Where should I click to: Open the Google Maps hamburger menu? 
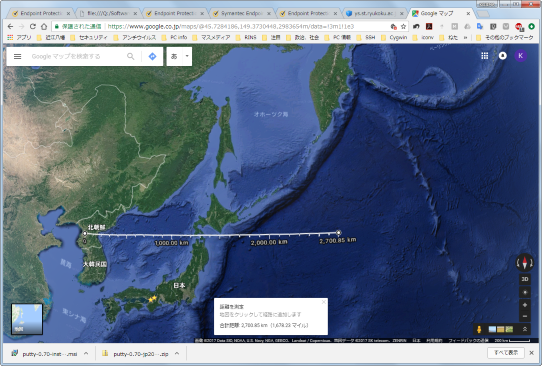(17, 56)
